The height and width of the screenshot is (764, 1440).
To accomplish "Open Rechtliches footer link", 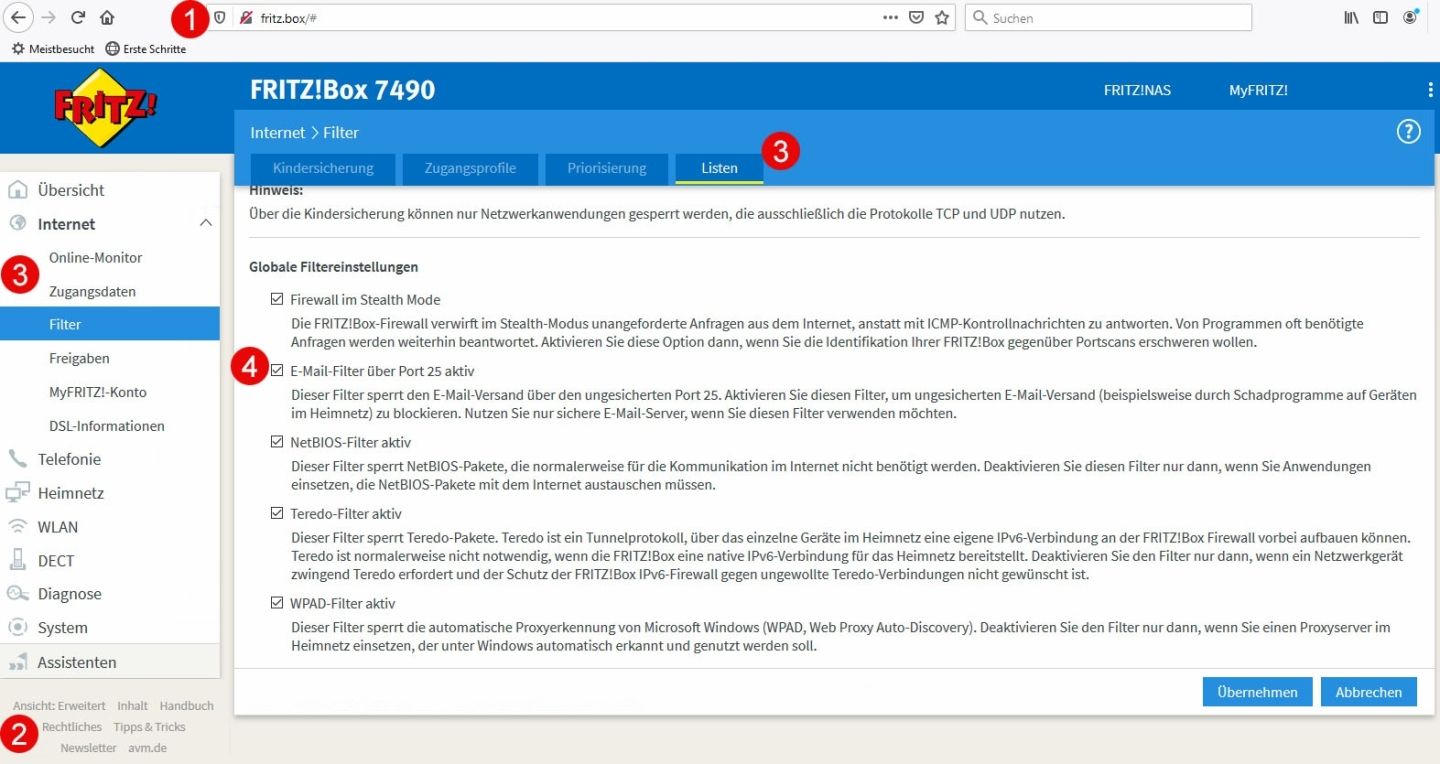I will coord(72,727).
